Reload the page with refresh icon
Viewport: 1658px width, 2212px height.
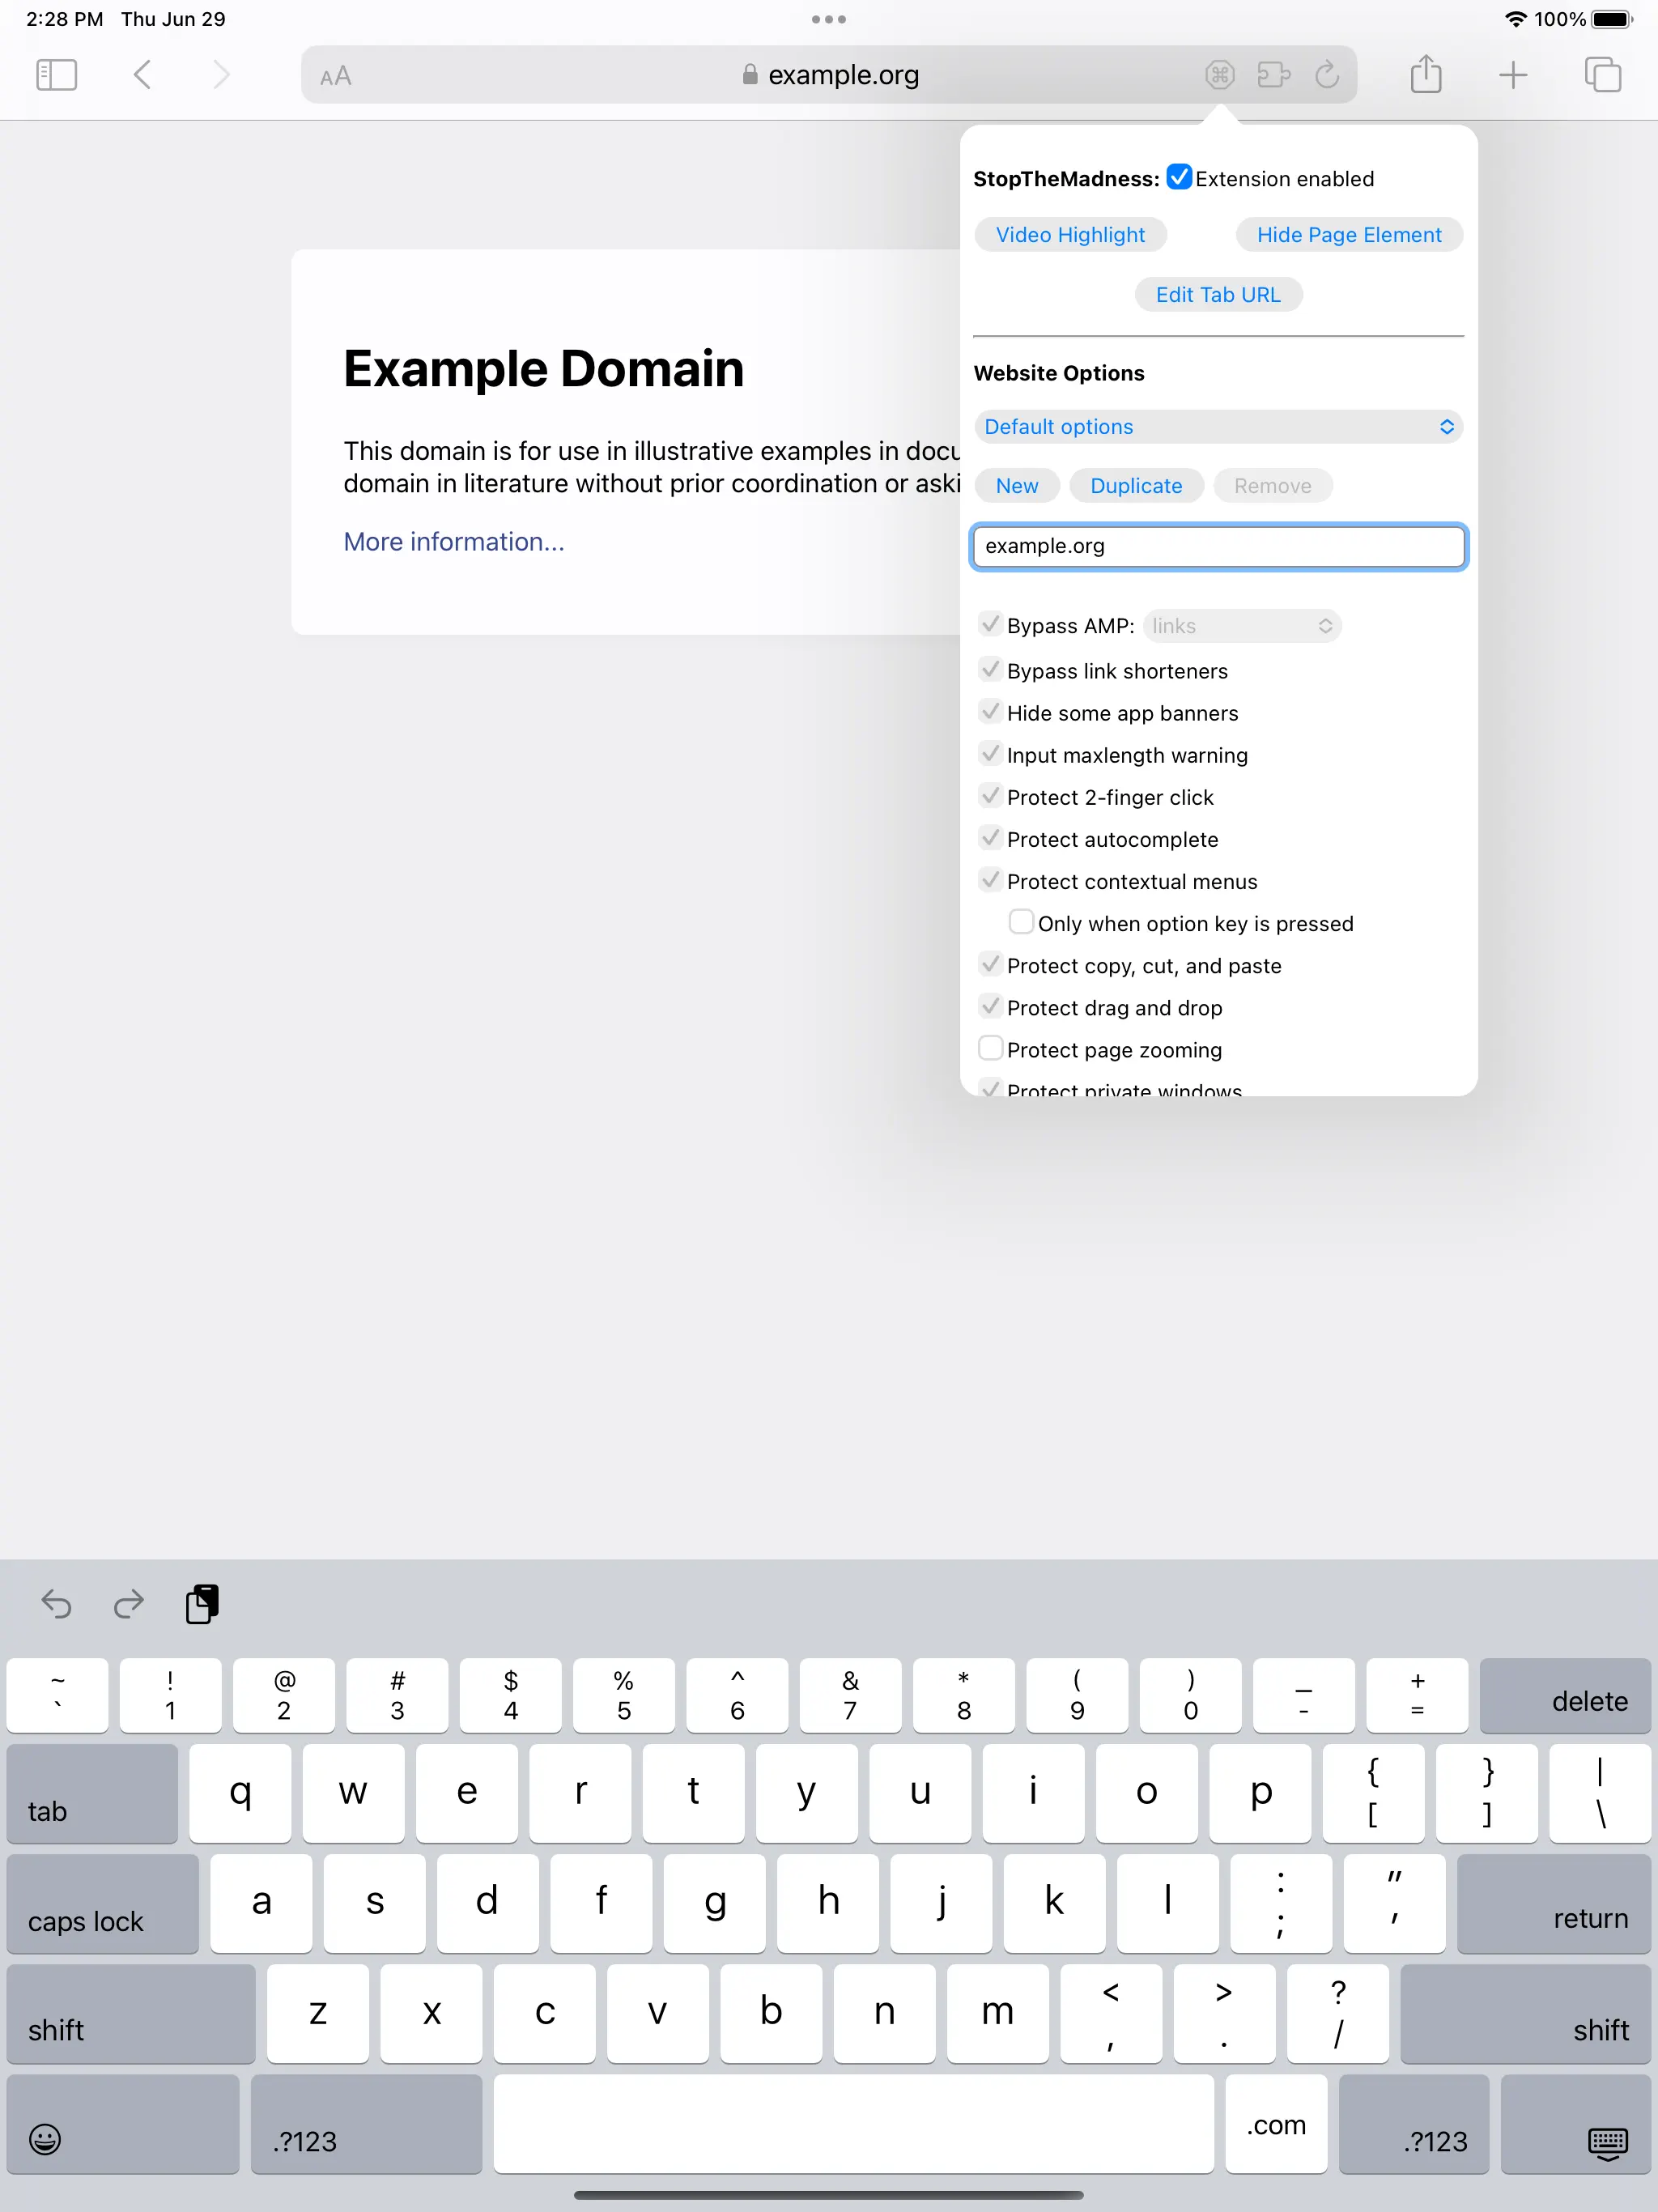pyautogui.click(x=1327, y=75)
